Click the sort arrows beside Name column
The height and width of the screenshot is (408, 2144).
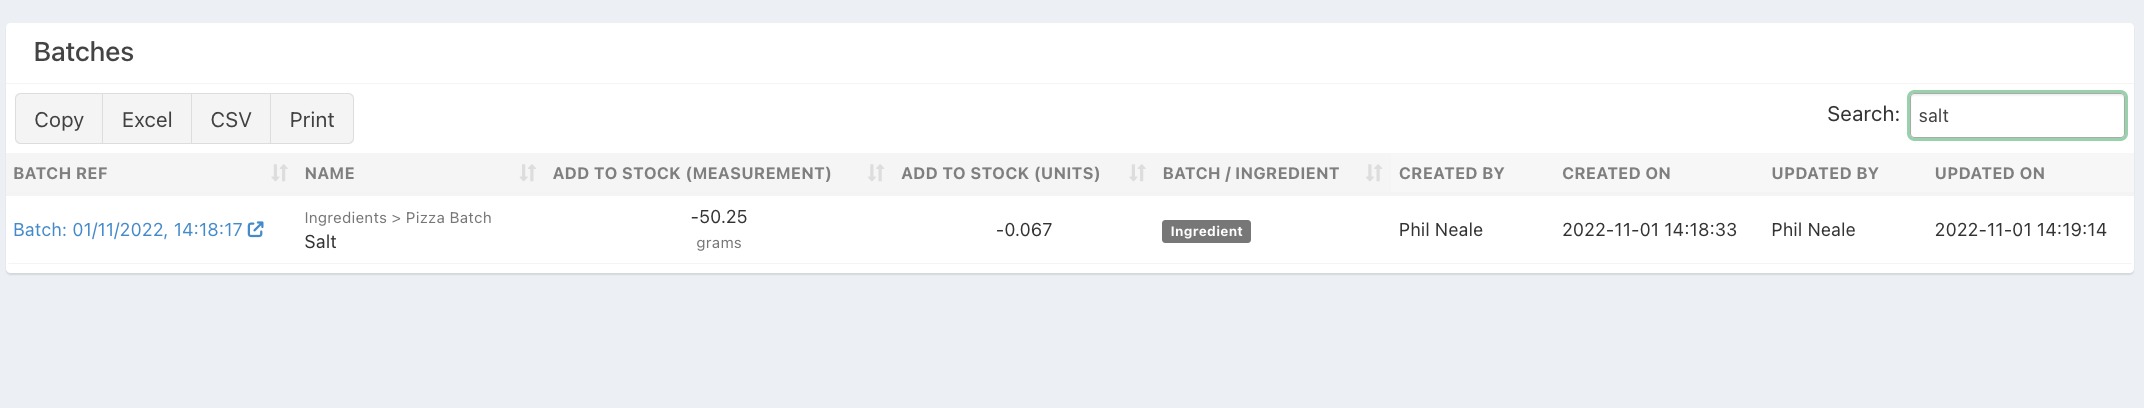click(527, 173)
